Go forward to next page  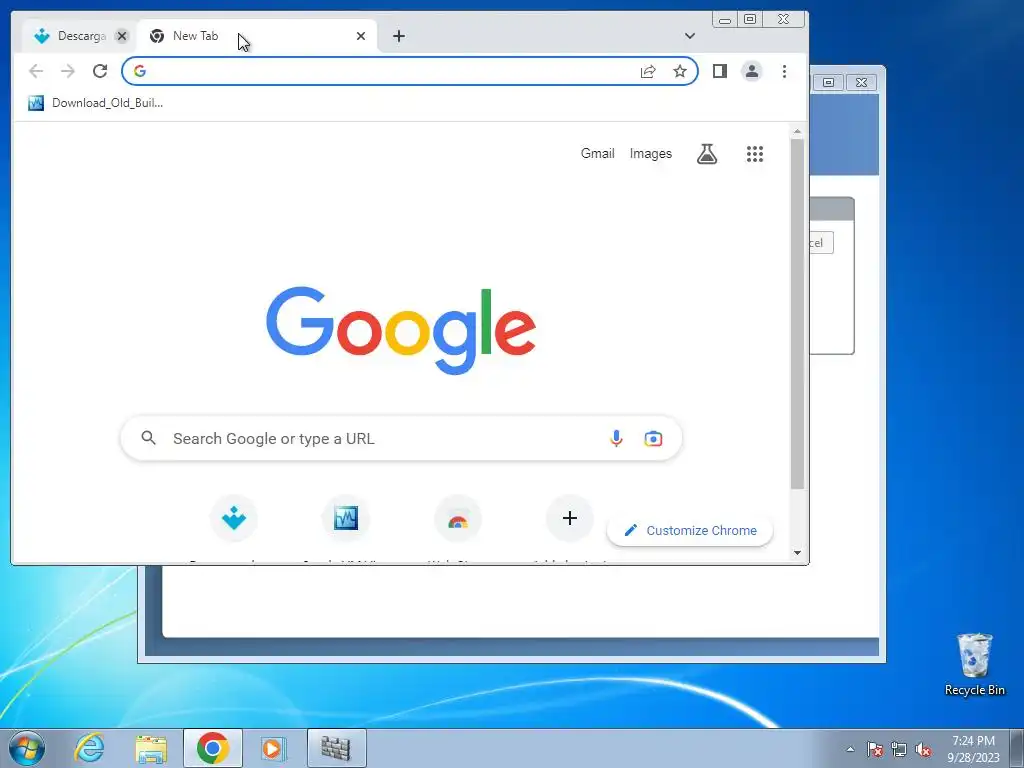(68, 71)
